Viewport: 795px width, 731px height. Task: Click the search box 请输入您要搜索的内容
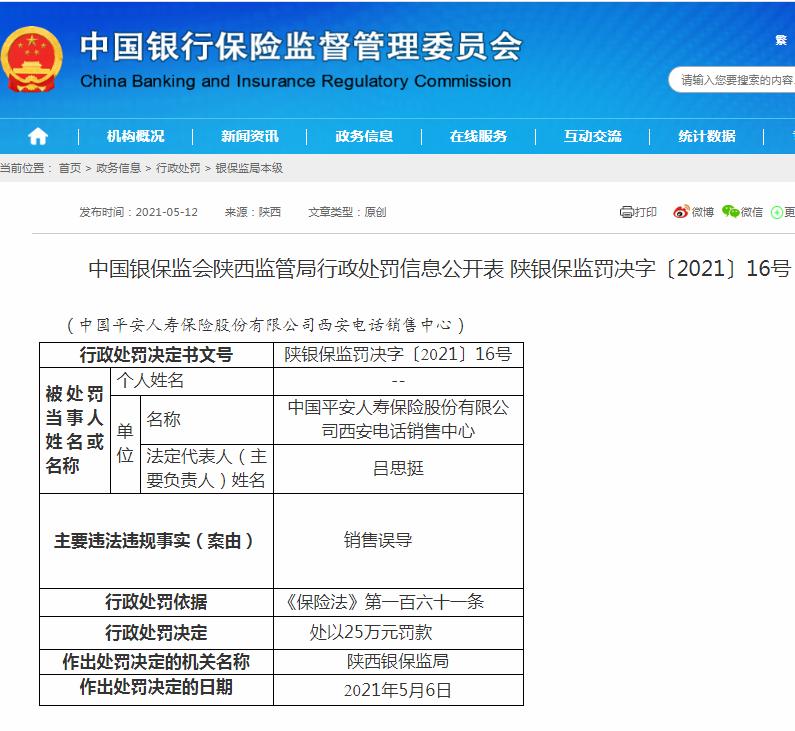tap(733, 80)
